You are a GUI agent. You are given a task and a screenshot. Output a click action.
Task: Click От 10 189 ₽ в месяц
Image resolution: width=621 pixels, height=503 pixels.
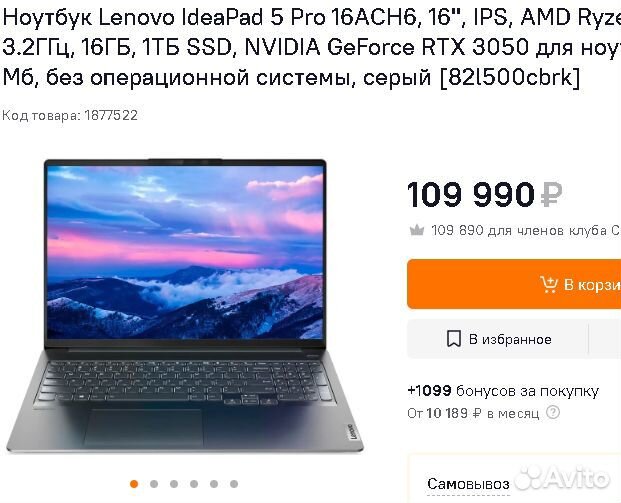coord(473,413)
